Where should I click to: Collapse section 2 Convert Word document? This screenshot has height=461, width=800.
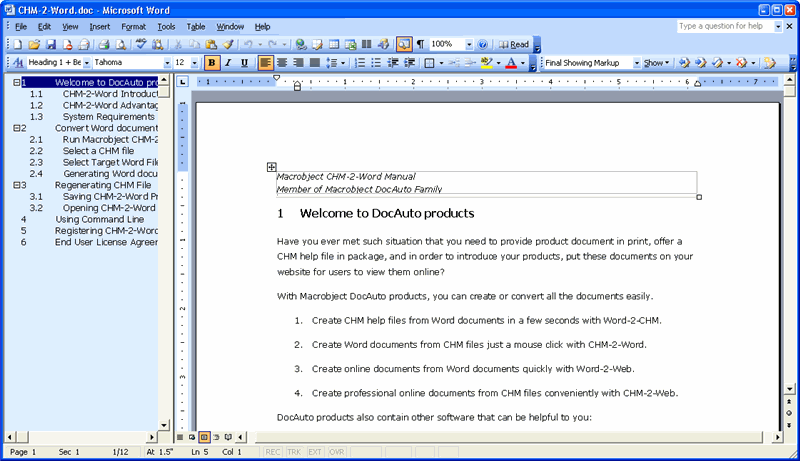tap(17, 128)
